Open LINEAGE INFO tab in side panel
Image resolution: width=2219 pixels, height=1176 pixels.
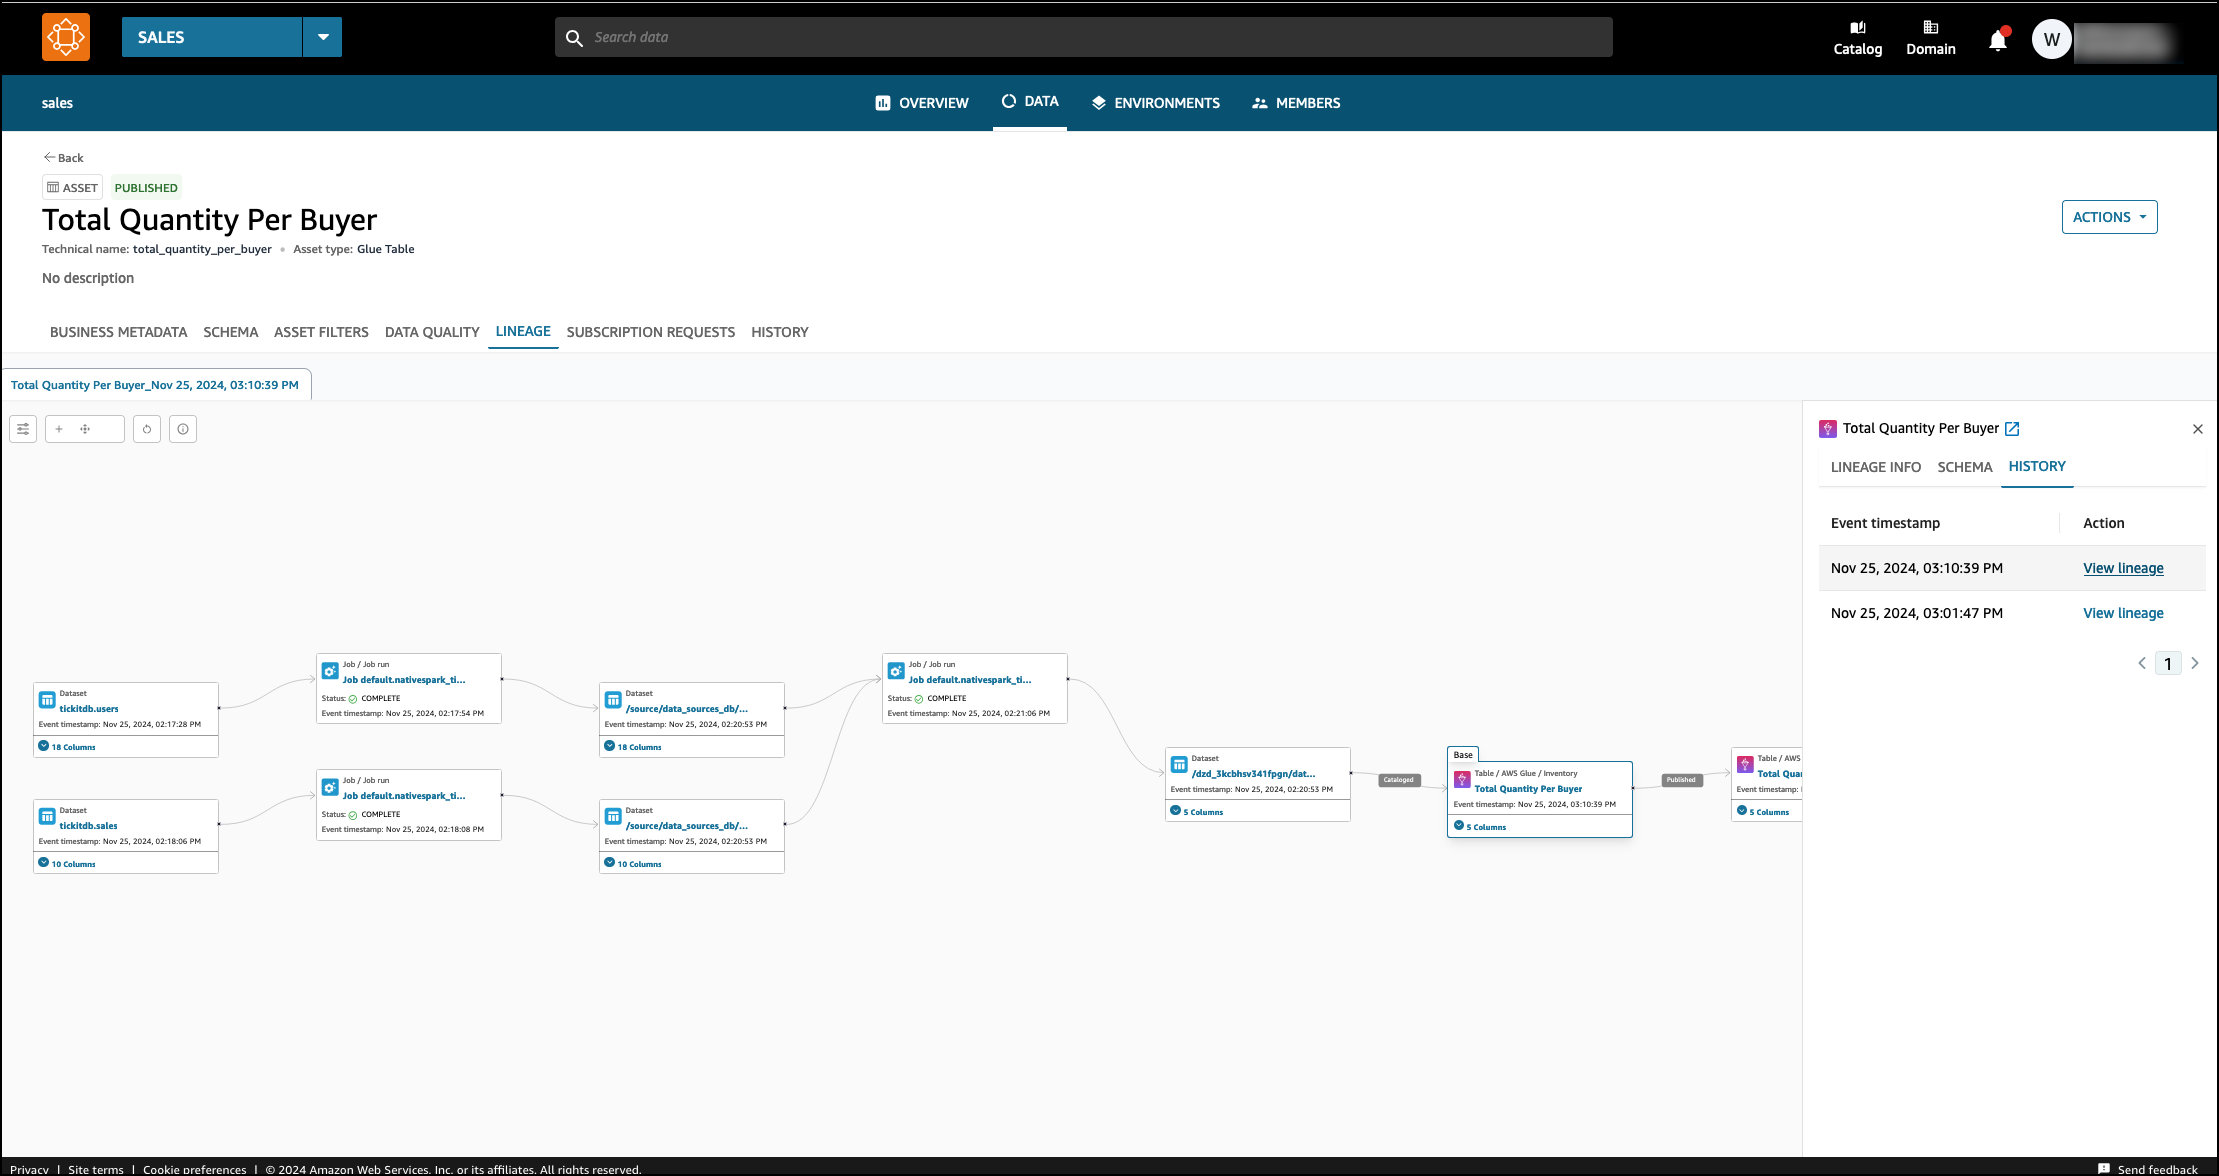[1875, 467]
